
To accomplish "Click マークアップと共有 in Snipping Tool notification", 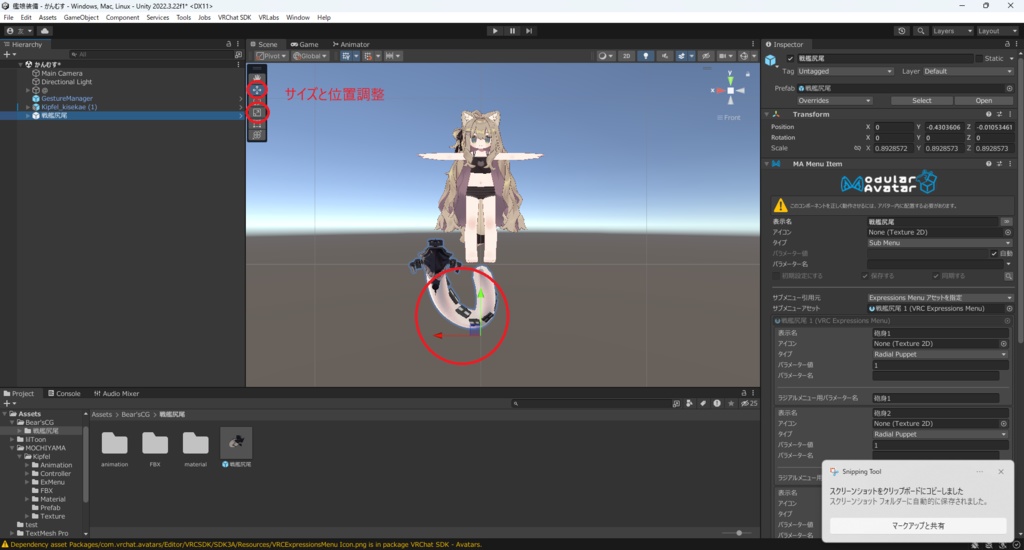I will pos(918,525).
